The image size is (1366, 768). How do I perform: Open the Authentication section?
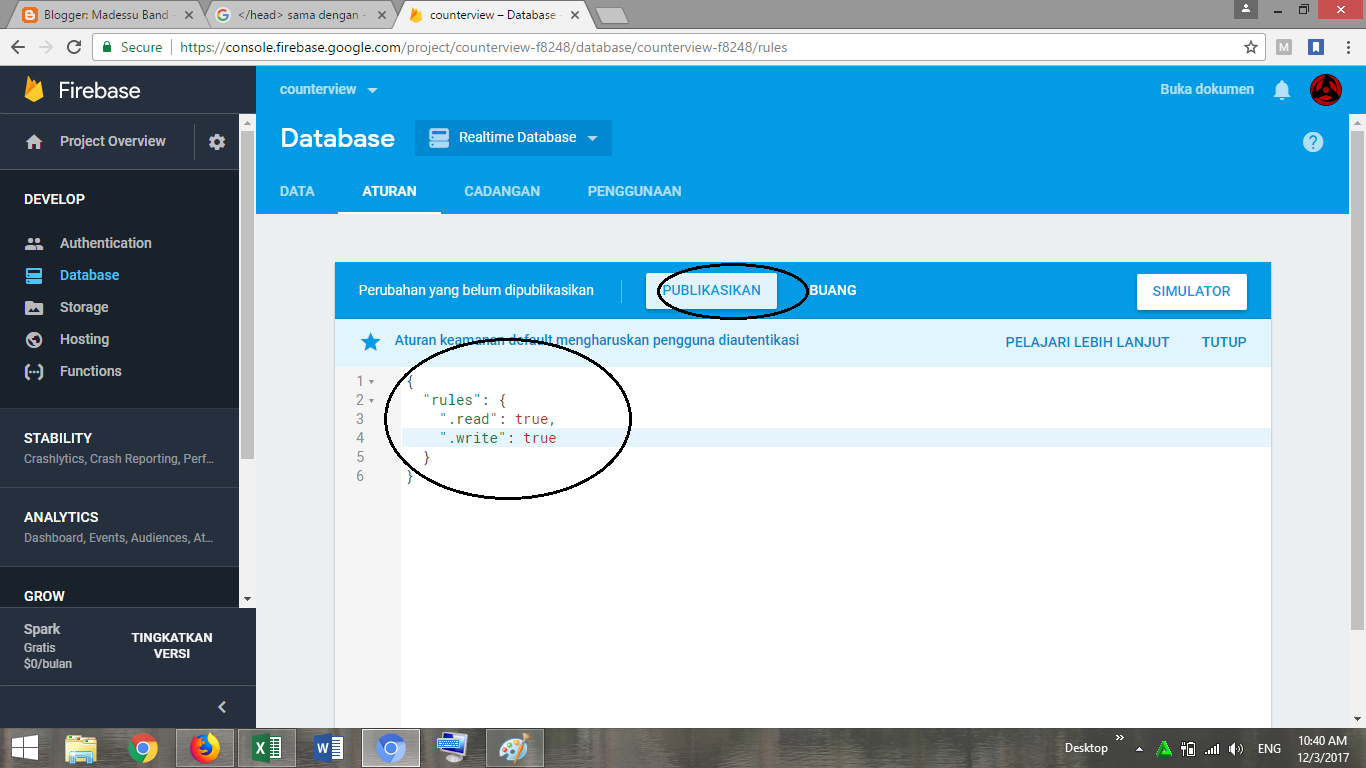(107, 243)
